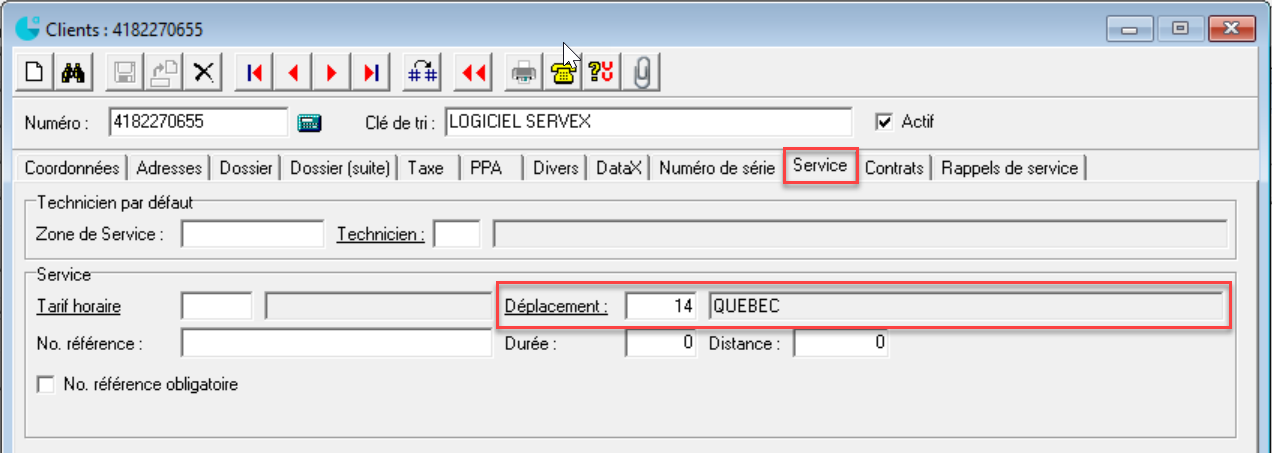
Task: Click the renumber ## icon
Action: 422,72
